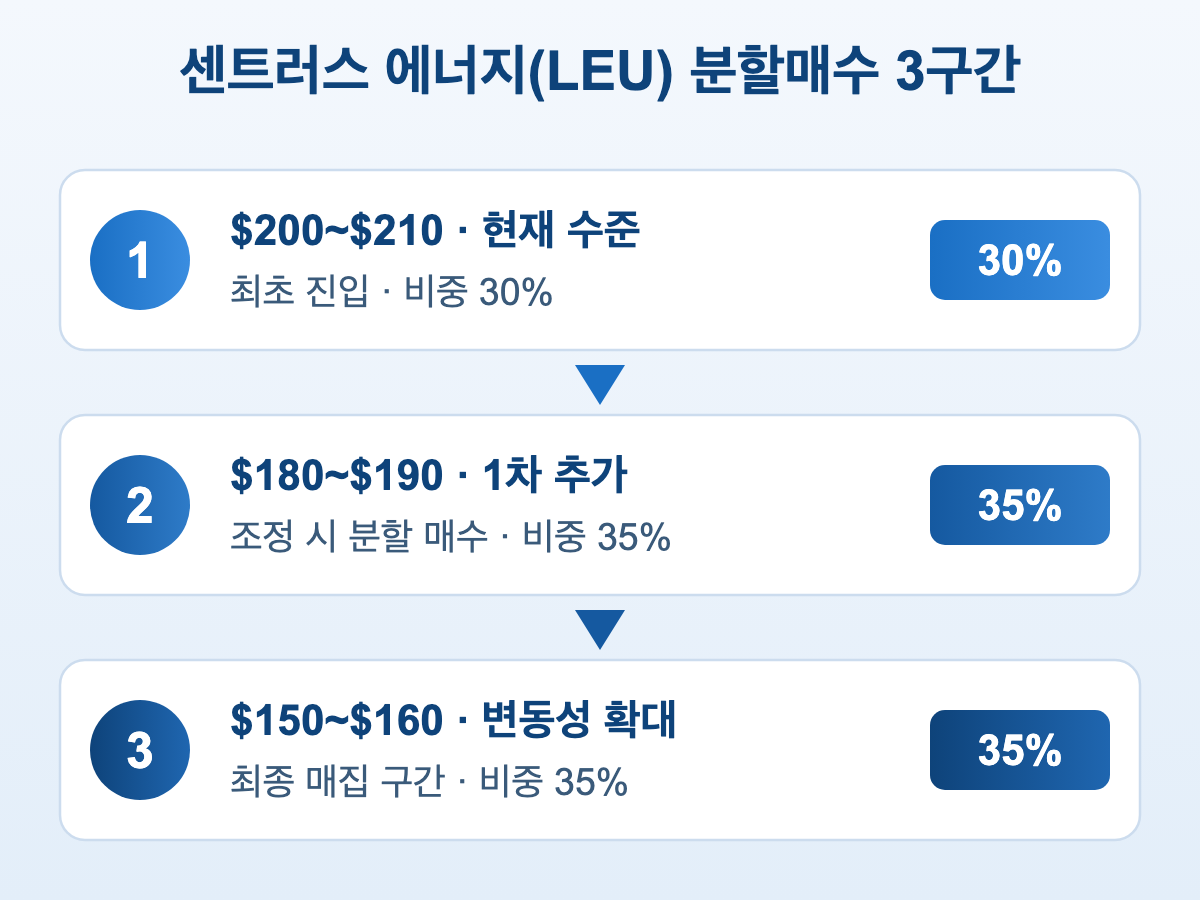Image resolution: width=1200 pixels, height=900 pixels.
Task: Click the subtitle 최종 매집 구간 · 비중 35%
Action: [429, 783]
